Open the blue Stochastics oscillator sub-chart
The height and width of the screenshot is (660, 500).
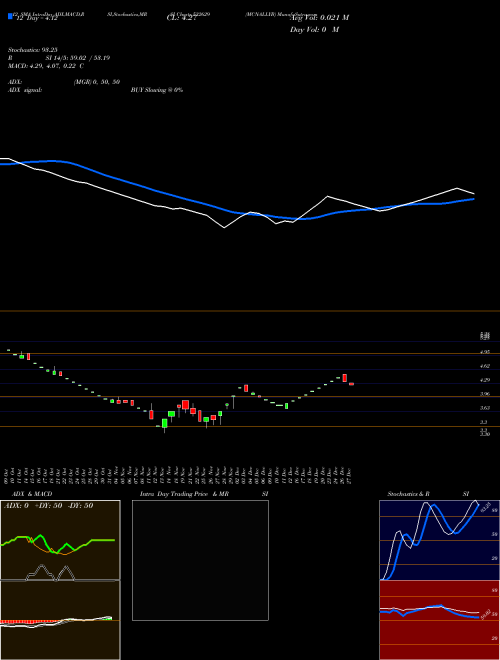point(439,540)
